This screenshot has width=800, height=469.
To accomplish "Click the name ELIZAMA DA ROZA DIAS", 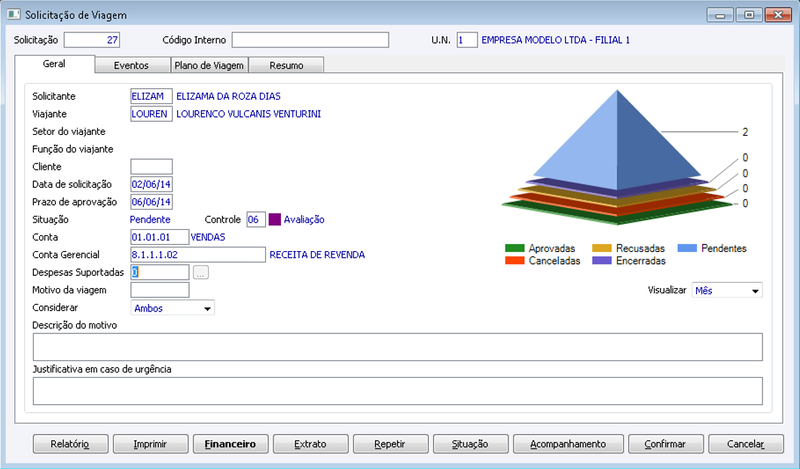I will (228, 96).
